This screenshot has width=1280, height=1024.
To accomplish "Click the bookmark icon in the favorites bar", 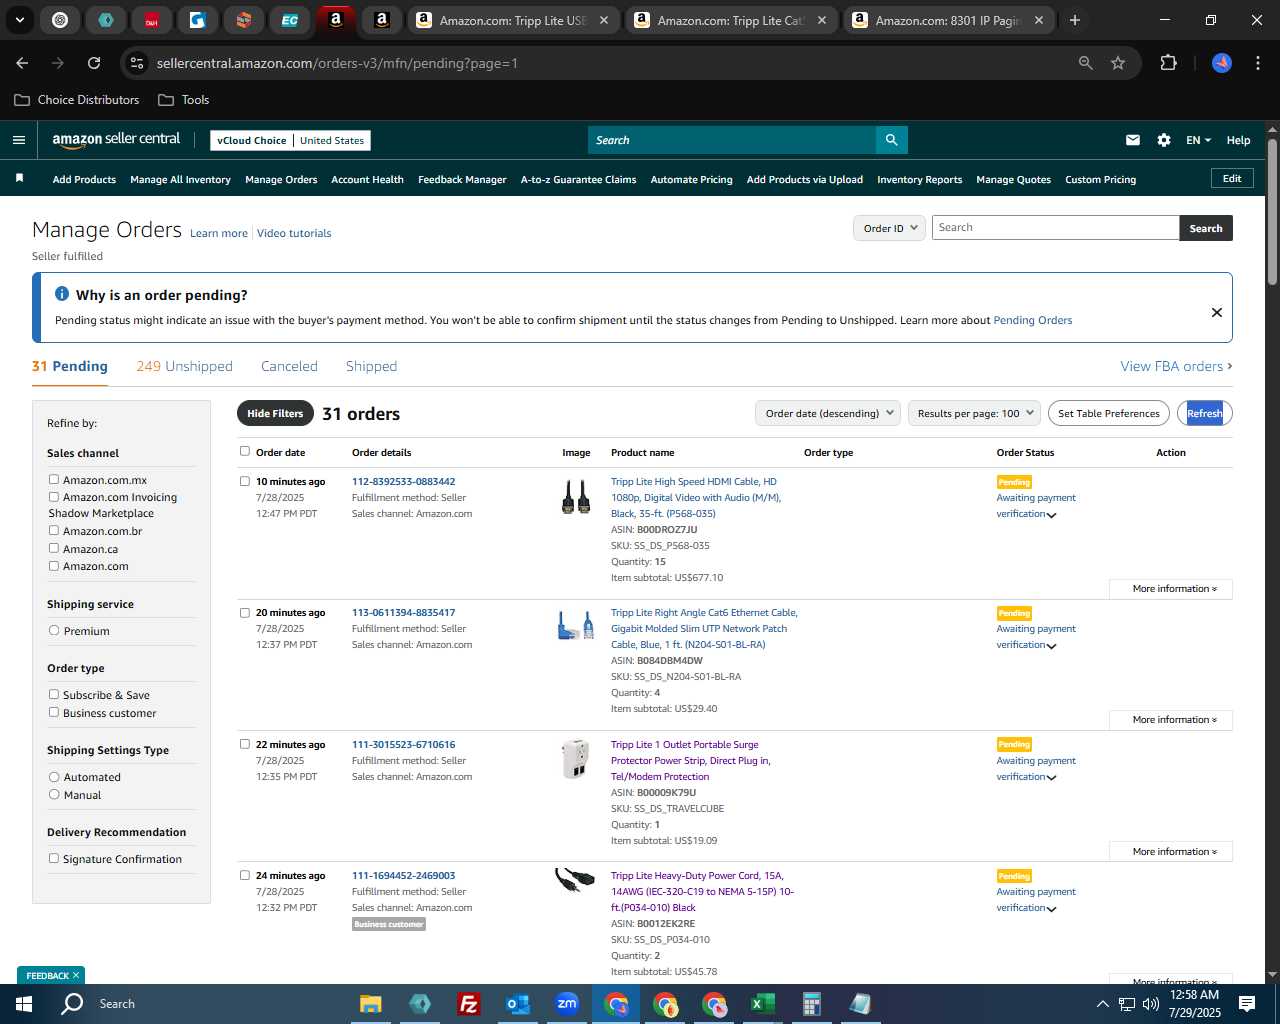I will [x=19, y=179].
